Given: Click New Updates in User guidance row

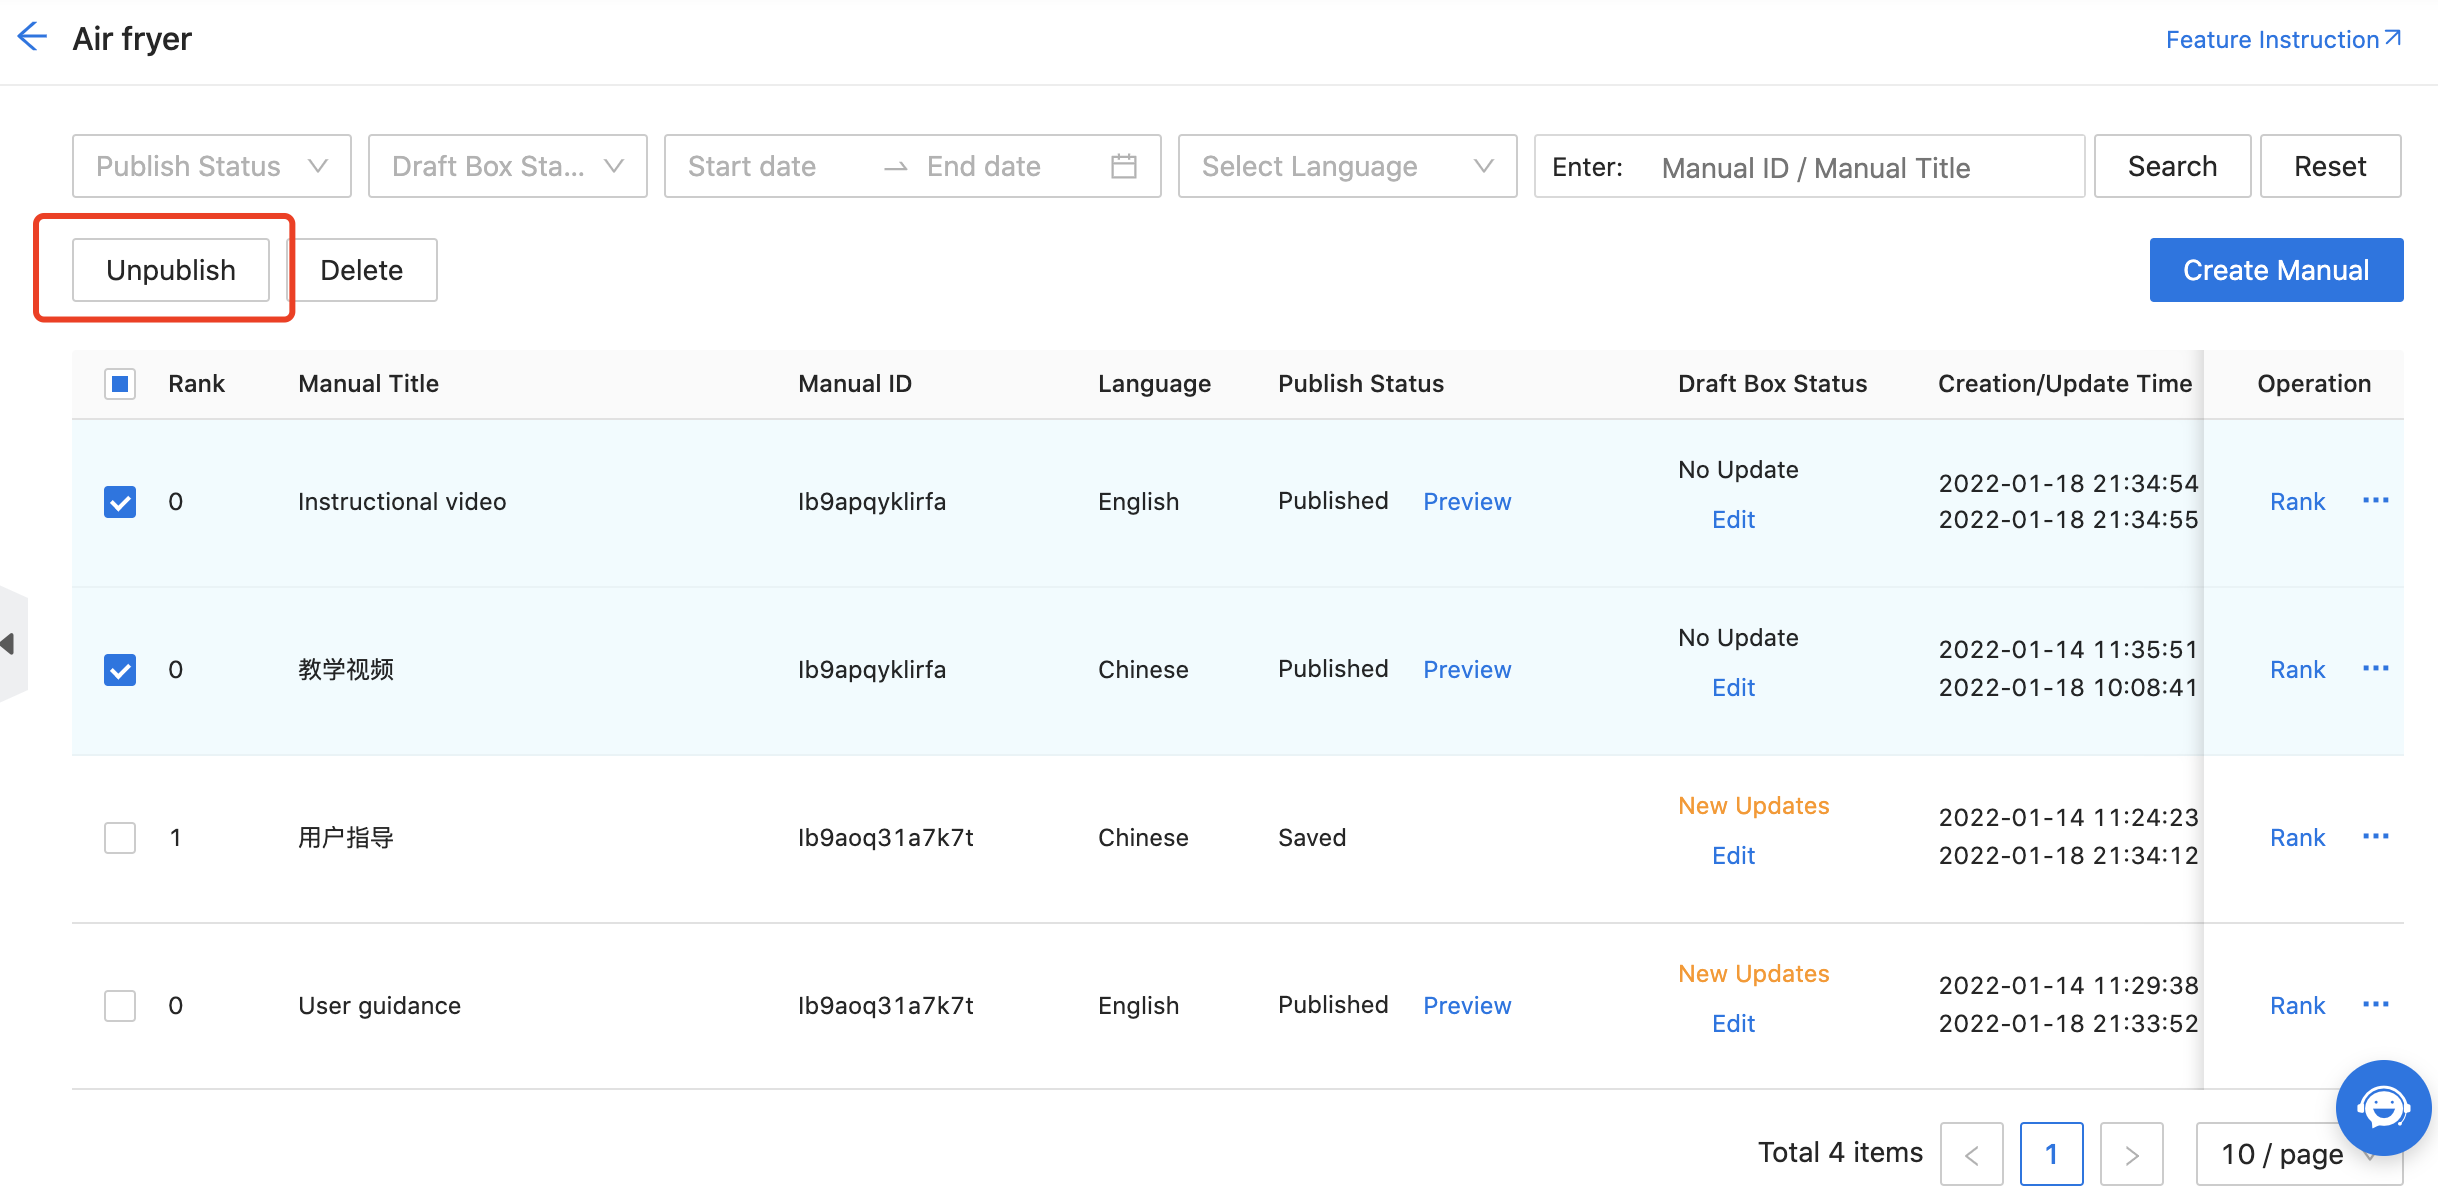Looking at the screenshot, I should click(1754, 973).
